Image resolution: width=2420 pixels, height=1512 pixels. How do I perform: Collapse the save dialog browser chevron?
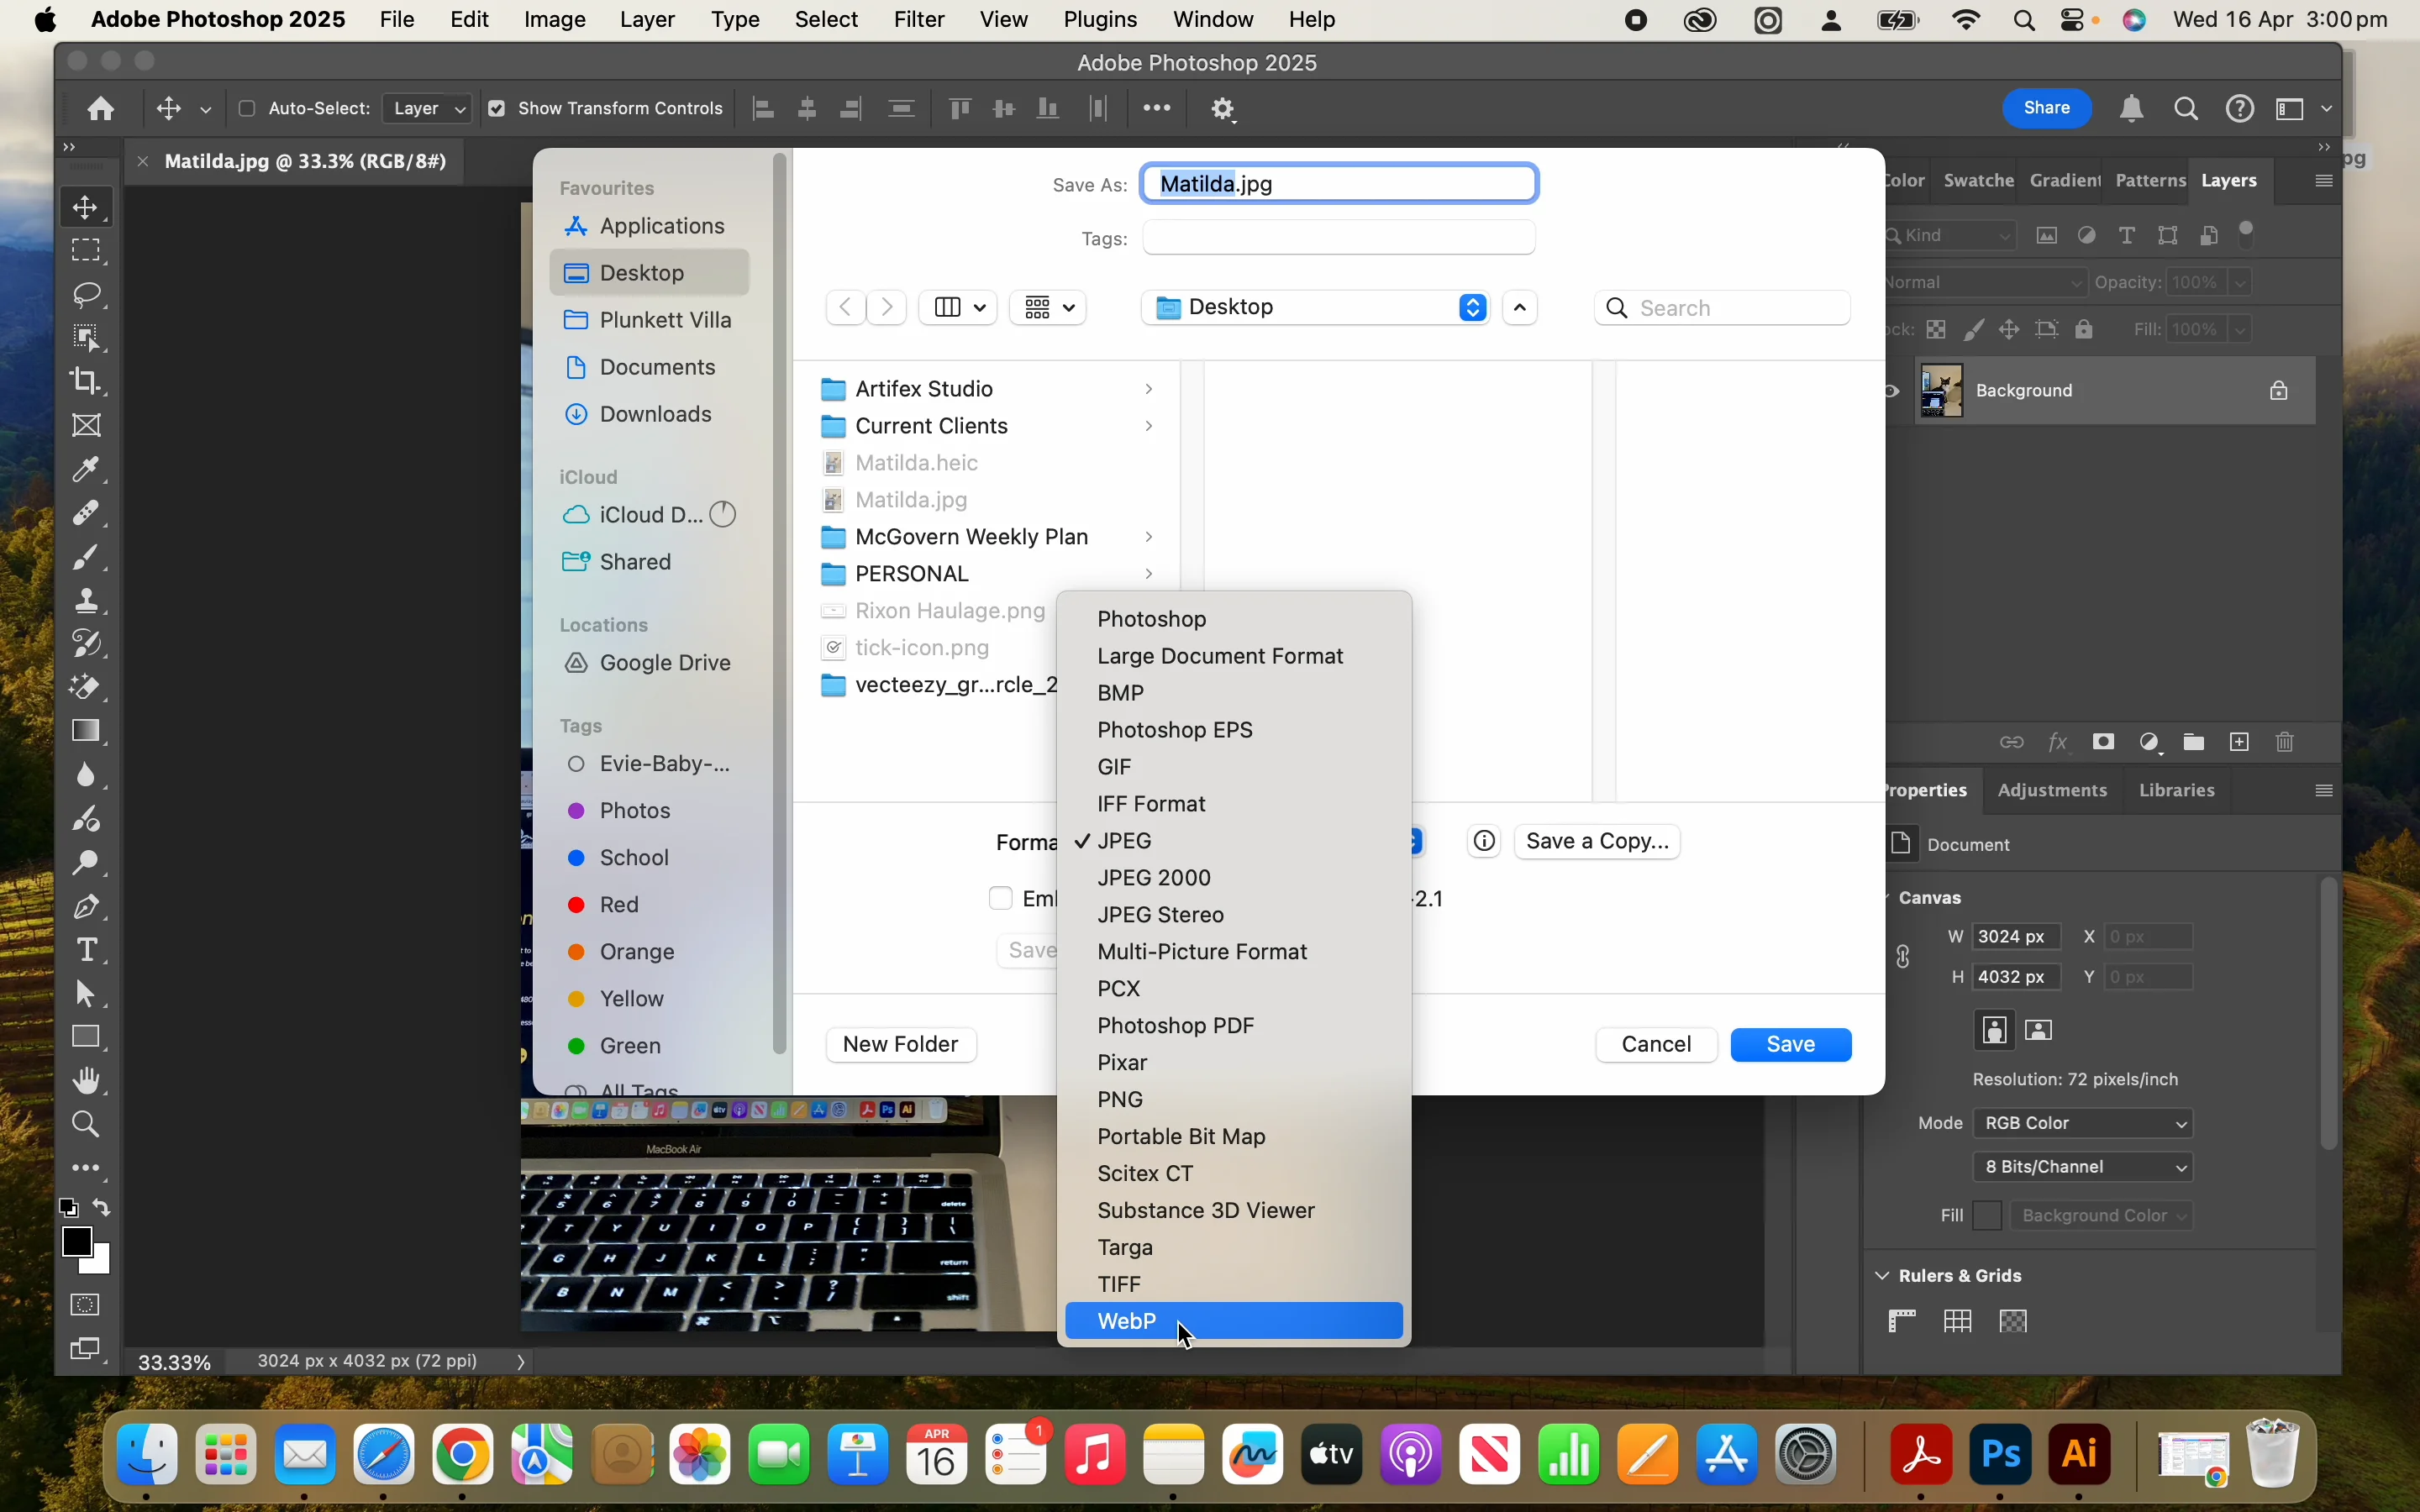point(1520,308)
